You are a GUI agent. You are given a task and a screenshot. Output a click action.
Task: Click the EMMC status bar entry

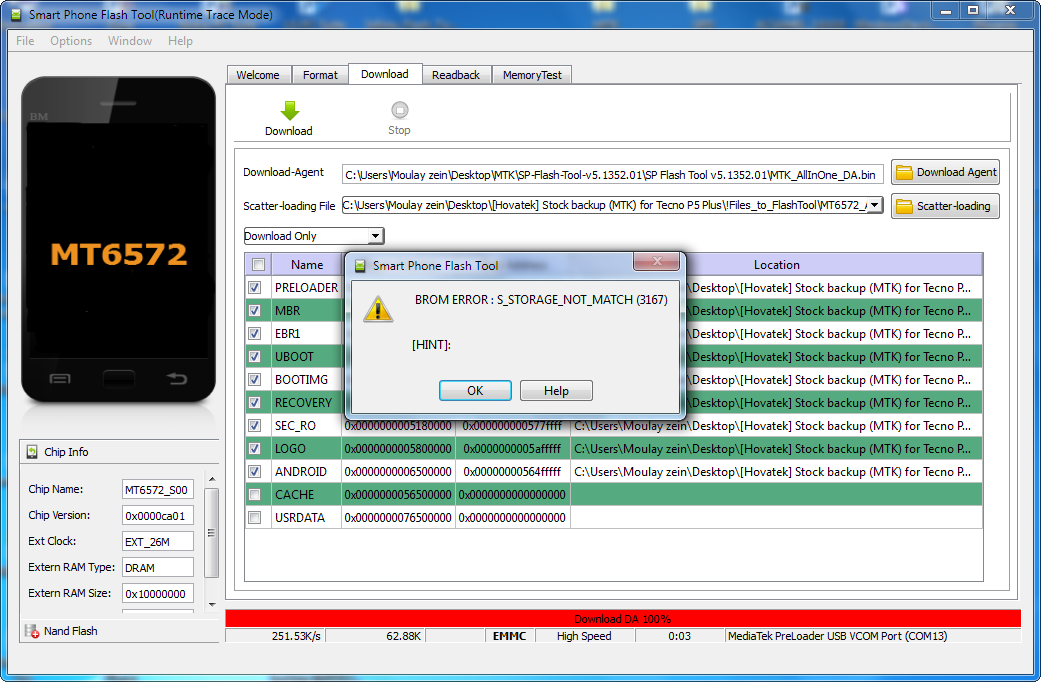[x=509, y=636]
